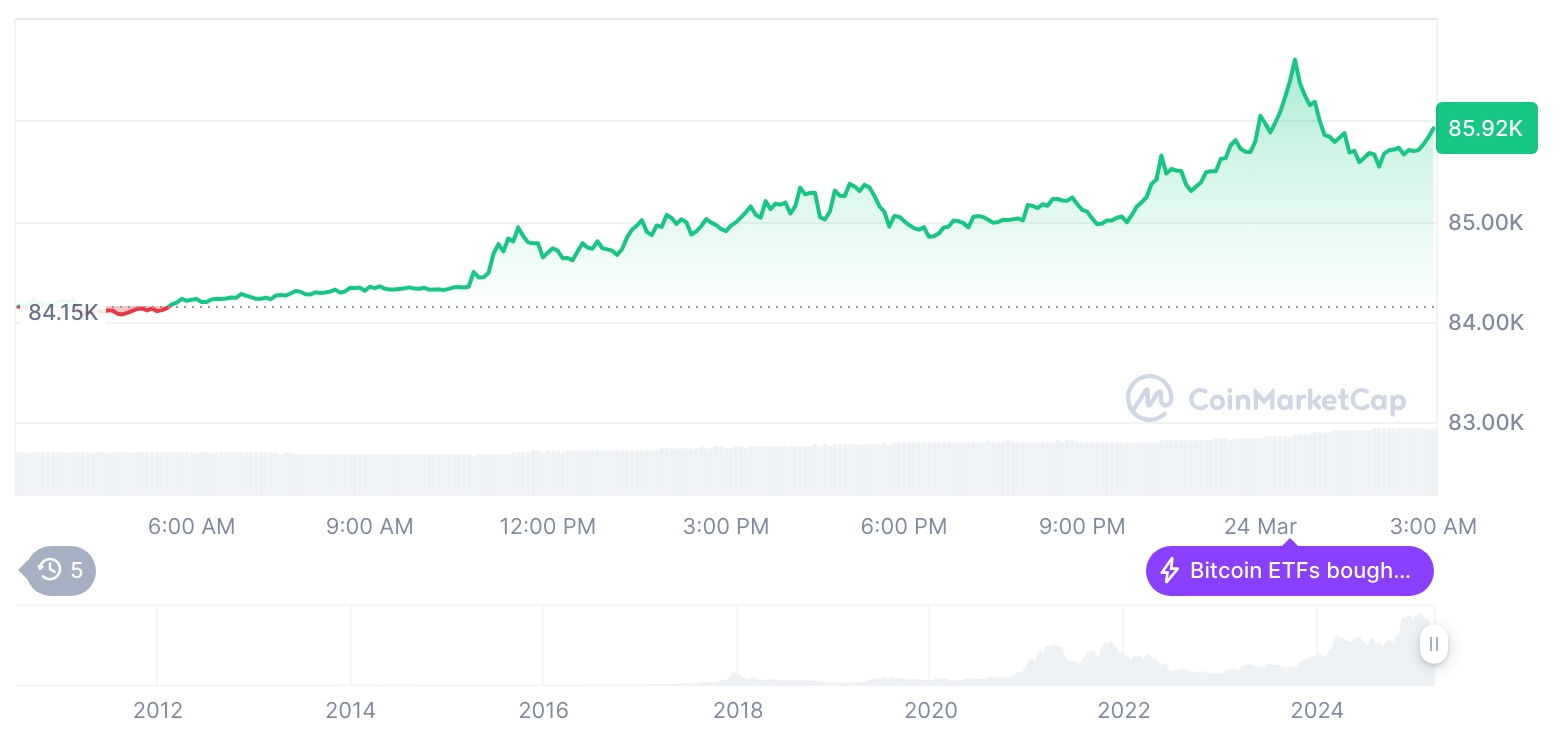
Task: Click the 6:00 AM time axis label
Action: 191,526
